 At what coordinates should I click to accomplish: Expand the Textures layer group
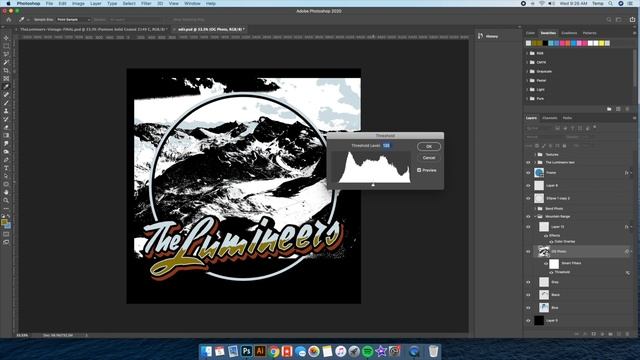[535, 155]
